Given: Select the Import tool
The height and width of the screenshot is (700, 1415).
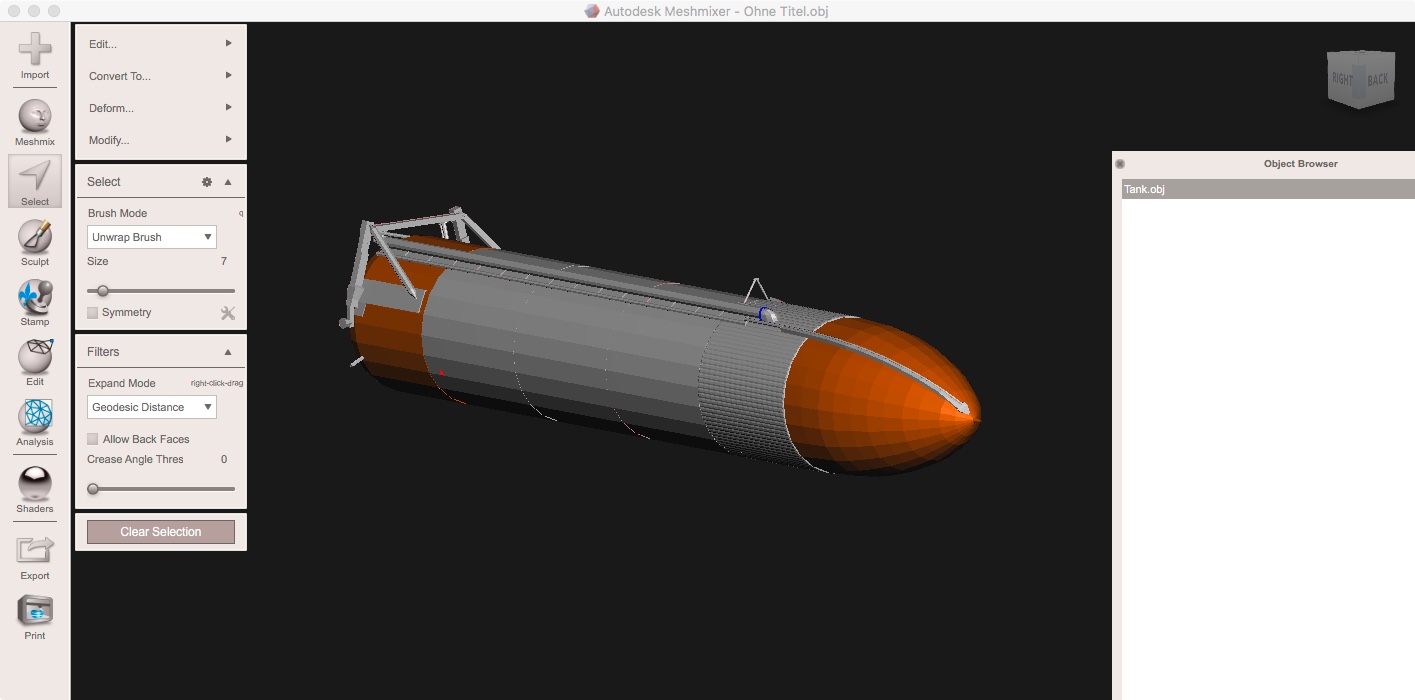Looking at the screenshot, I should pos(34,50).
